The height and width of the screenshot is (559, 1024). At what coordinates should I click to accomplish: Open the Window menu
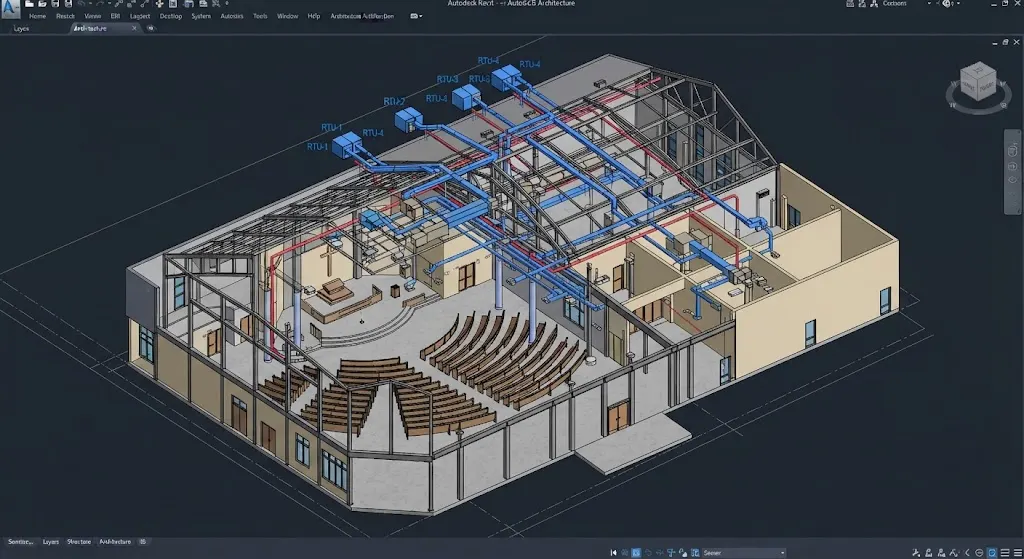pyautogui.click(x=287, y=16)
